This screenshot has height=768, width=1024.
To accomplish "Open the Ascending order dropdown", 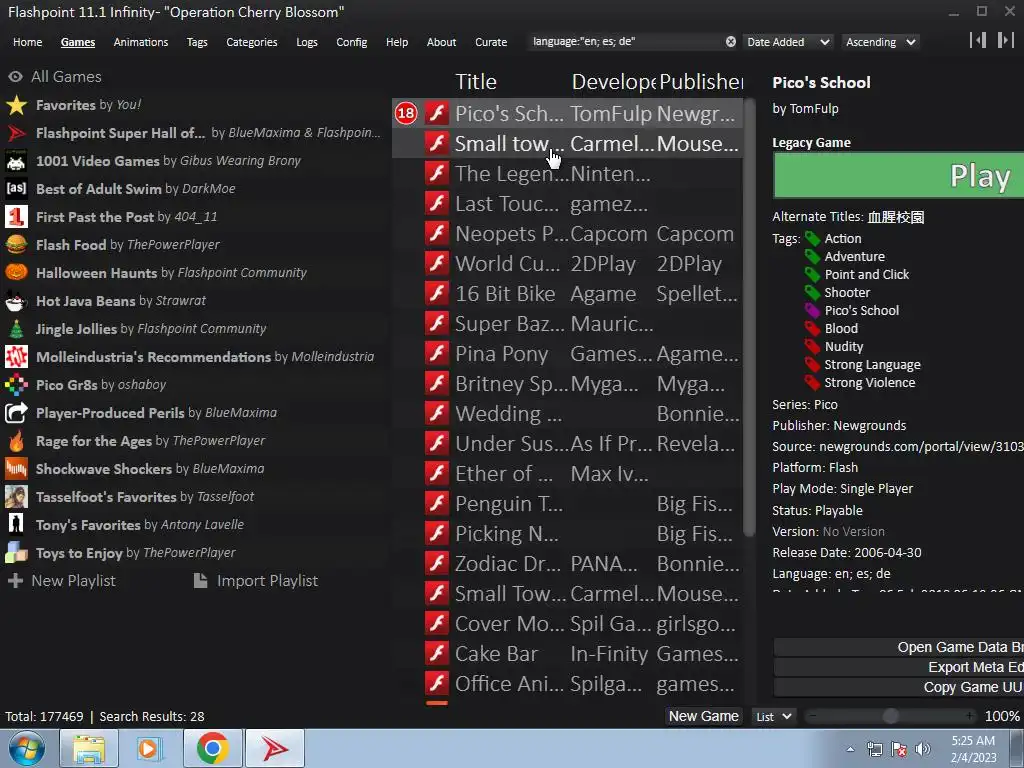I will click(880, 42).
